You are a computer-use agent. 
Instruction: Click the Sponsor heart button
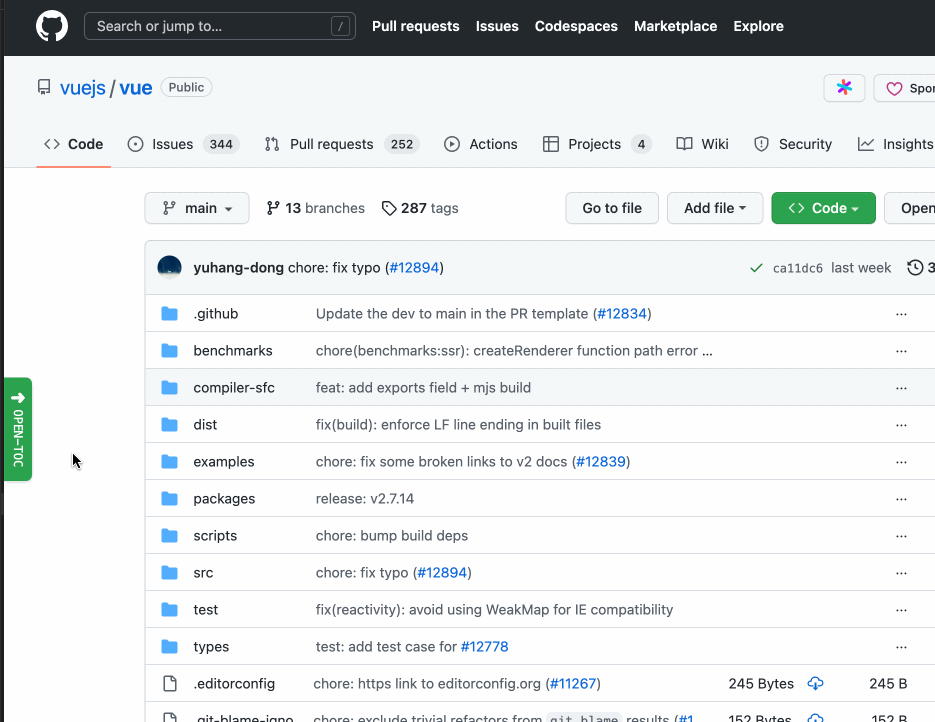[x=904, y=88]
